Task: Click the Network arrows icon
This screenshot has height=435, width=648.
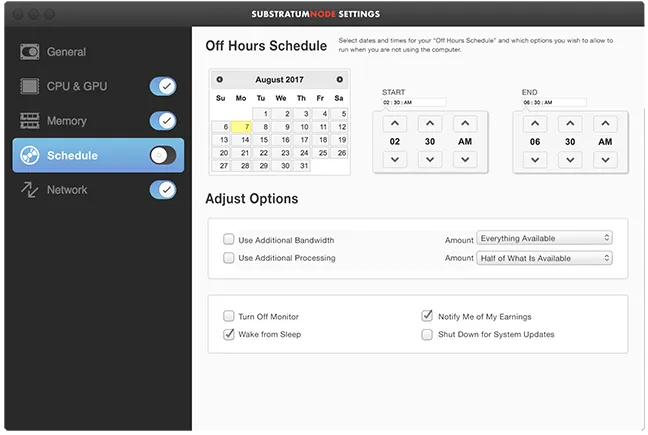Action: click(30, 190)
